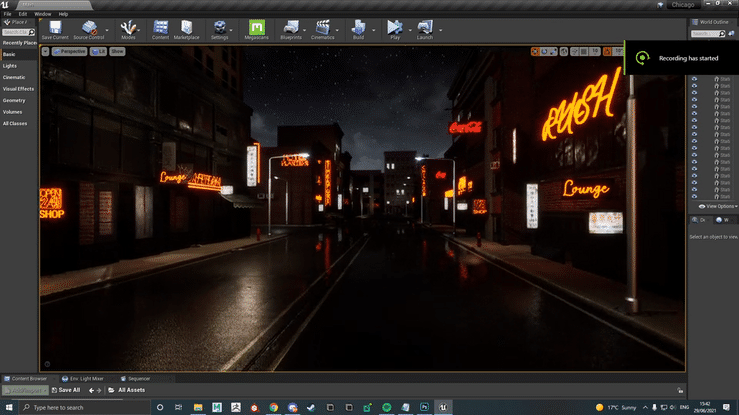Viewport: 739px width, 415px height.
Task: Expand the Settings dropdown arrow
Action: (231, 30)
